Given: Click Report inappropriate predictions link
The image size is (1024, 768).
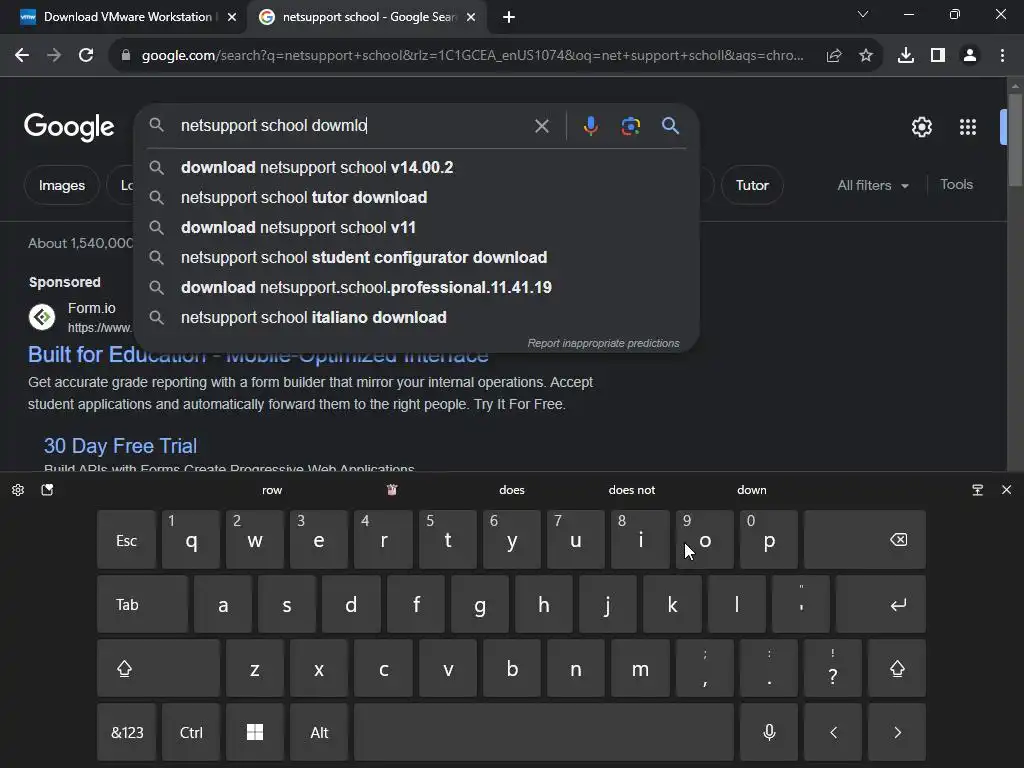Looking at the screenshot, I should pyautogui.click(x=603, y=344).
